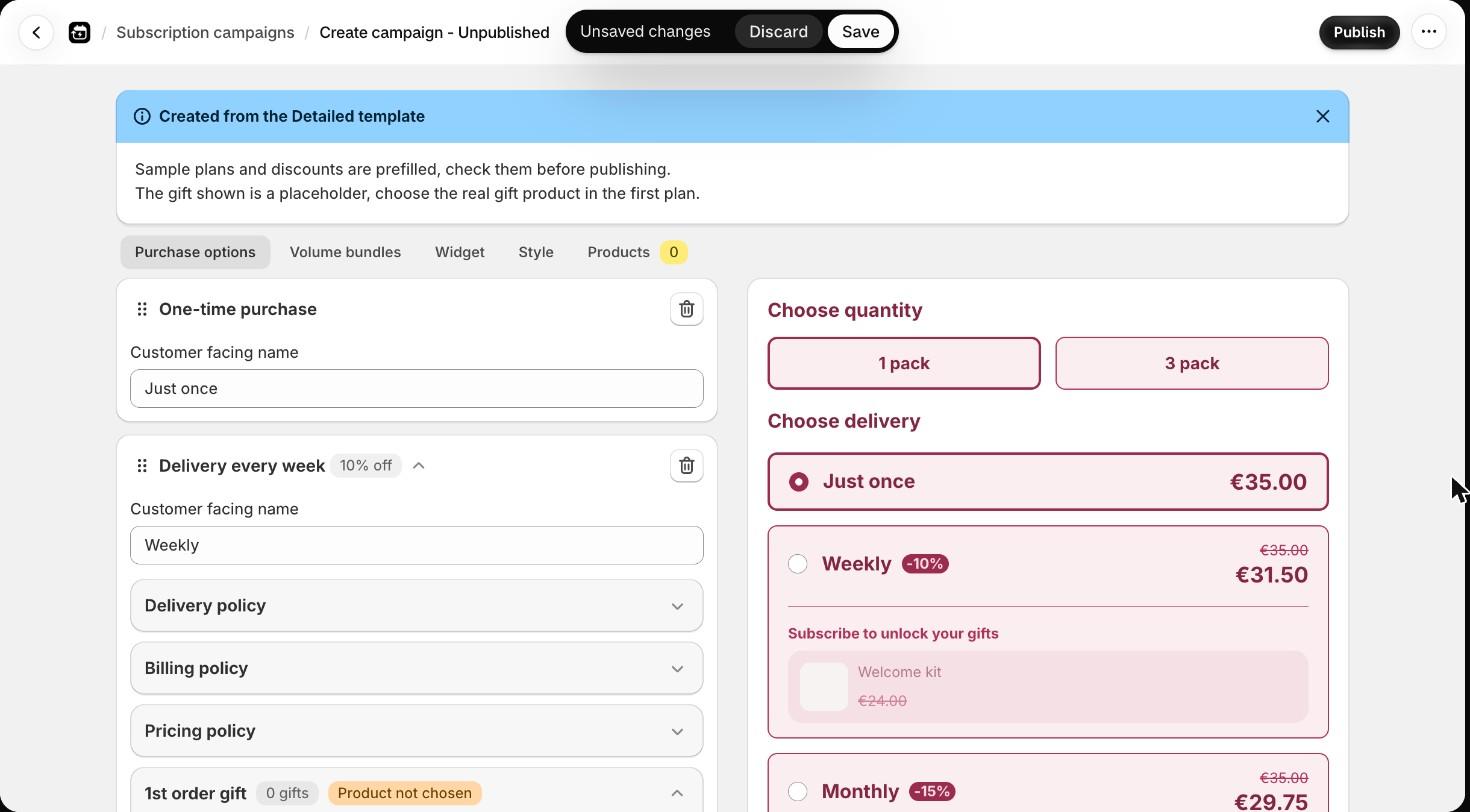Screen dimensions: 1470x812
Task: Click the back arrow button
Action: [36, 32]
